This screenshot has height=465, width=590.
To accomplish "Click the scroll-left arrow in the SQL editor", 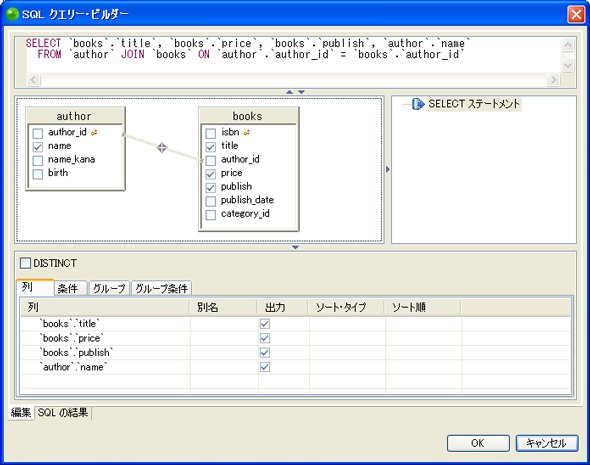I will [x=33, y=79].
